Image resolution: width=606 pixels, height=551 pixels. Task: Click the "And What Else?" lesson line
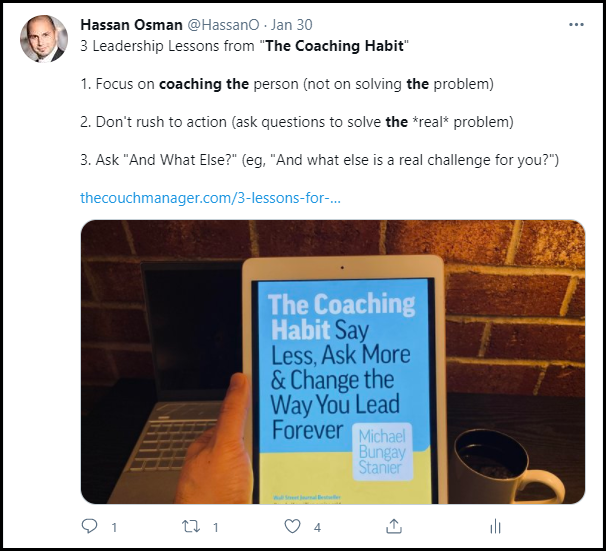click(320, 160)
